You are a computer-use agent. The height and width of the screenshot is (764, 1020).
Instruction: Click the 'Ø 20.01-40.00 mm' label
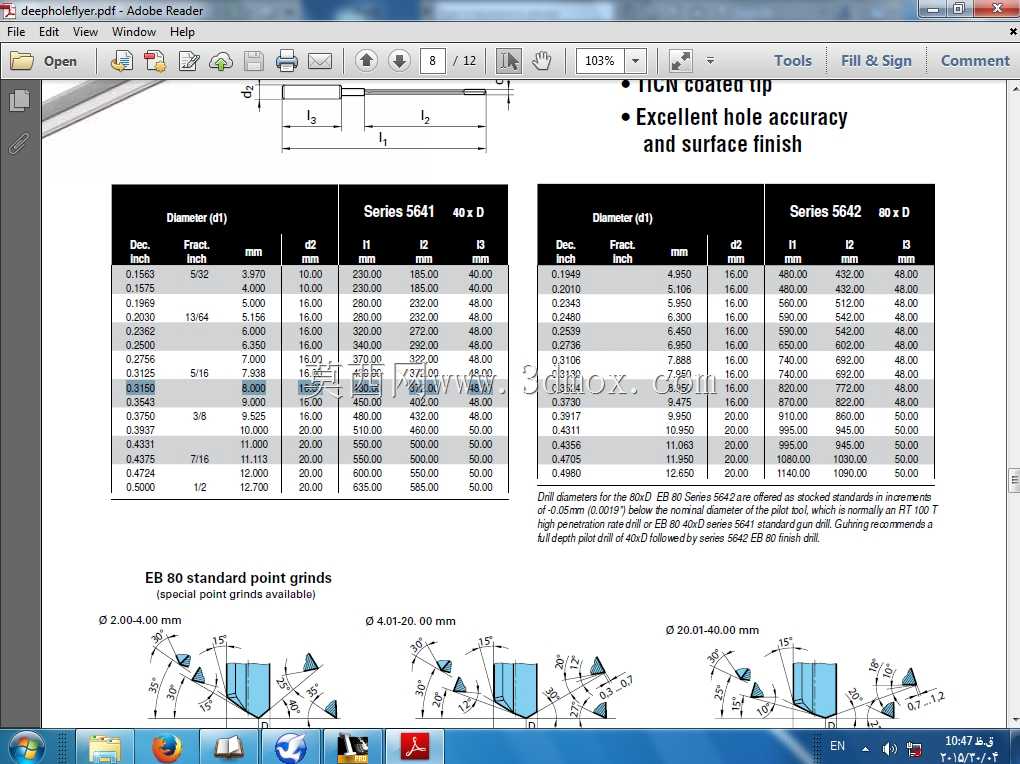(x=712, y=630)
